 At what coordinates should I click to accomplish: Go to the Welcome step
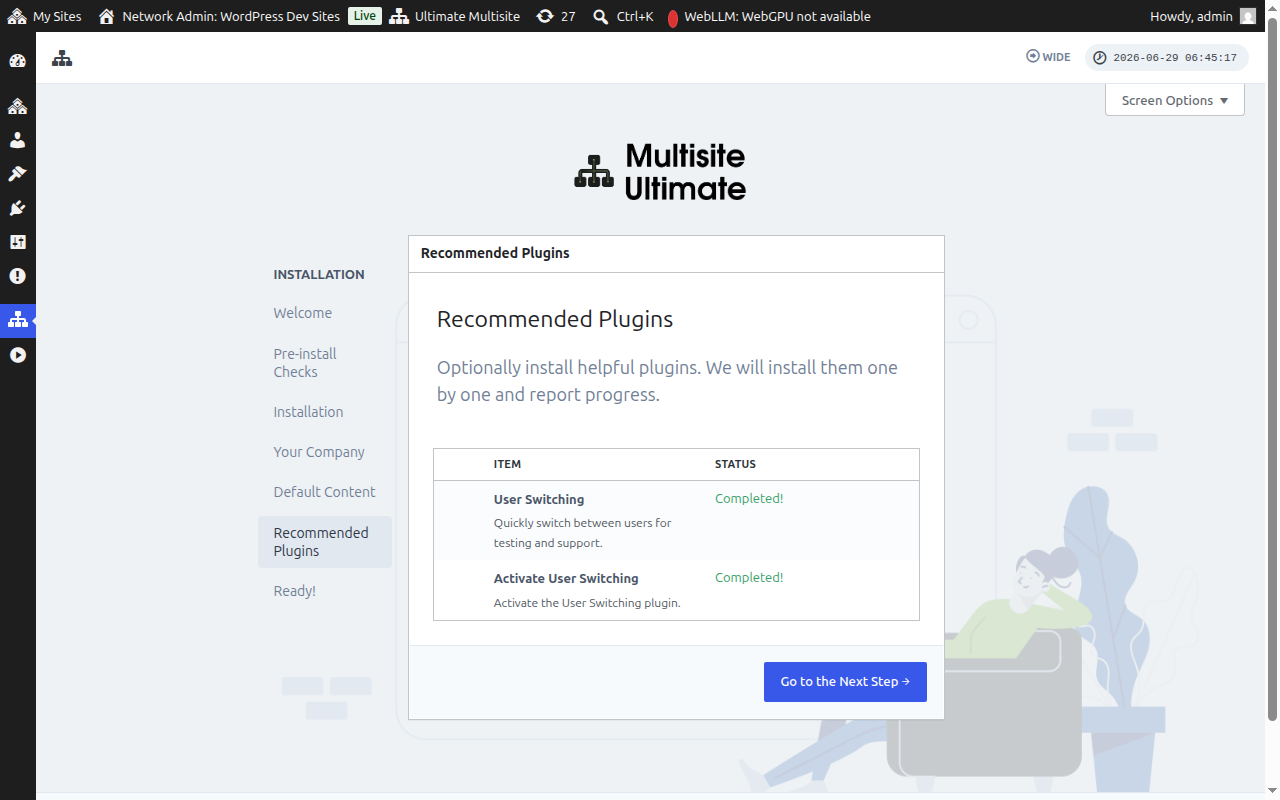(303, 313)
